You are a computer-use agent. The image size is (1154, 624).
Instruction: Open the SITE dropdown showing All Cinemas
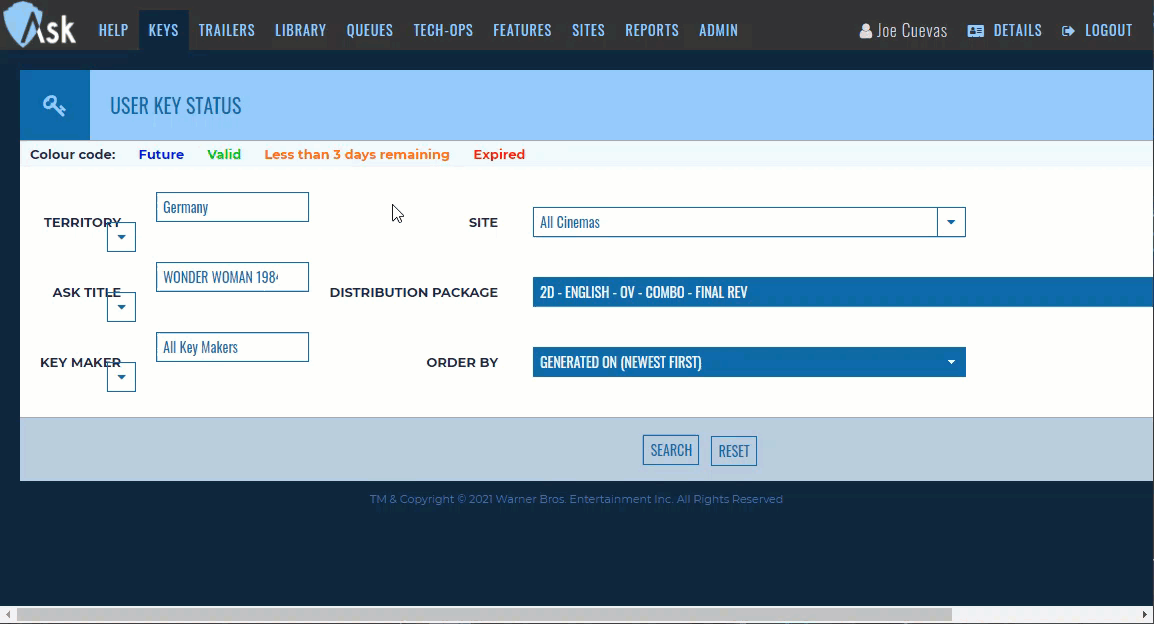[950, 221]
